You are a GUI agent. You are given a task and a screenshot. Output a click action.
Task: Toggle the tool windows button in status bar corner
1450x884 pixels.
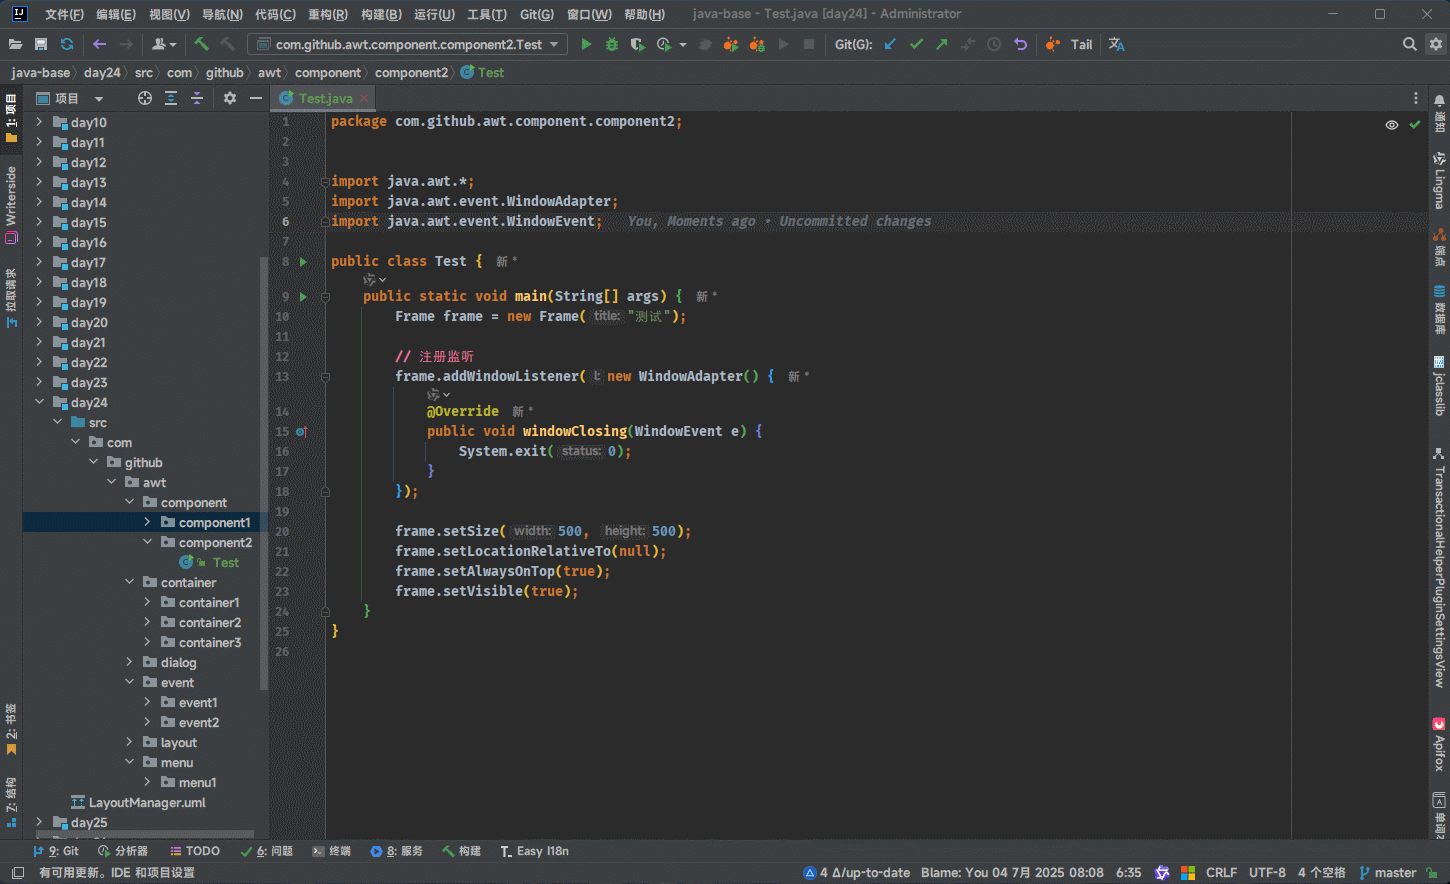pyautogui.click(x=17, y=873)
